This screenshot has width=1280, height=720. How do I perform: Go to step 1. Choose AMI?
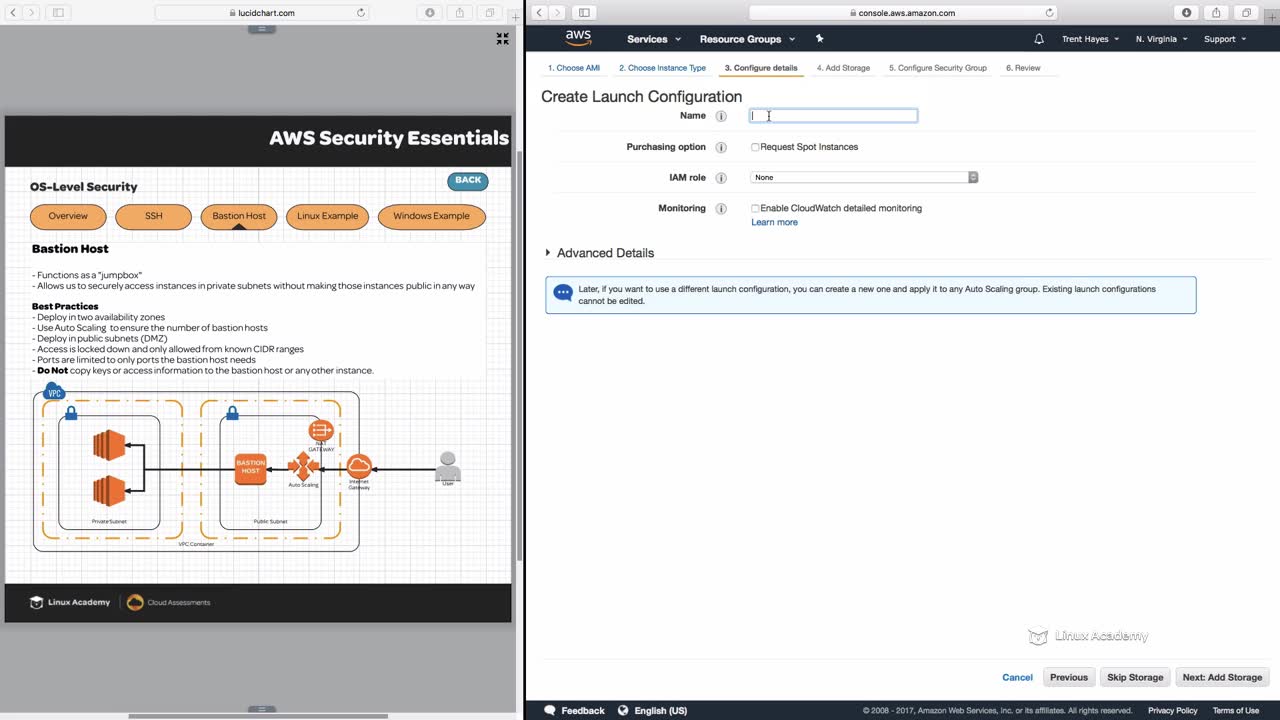pos(574,68)
